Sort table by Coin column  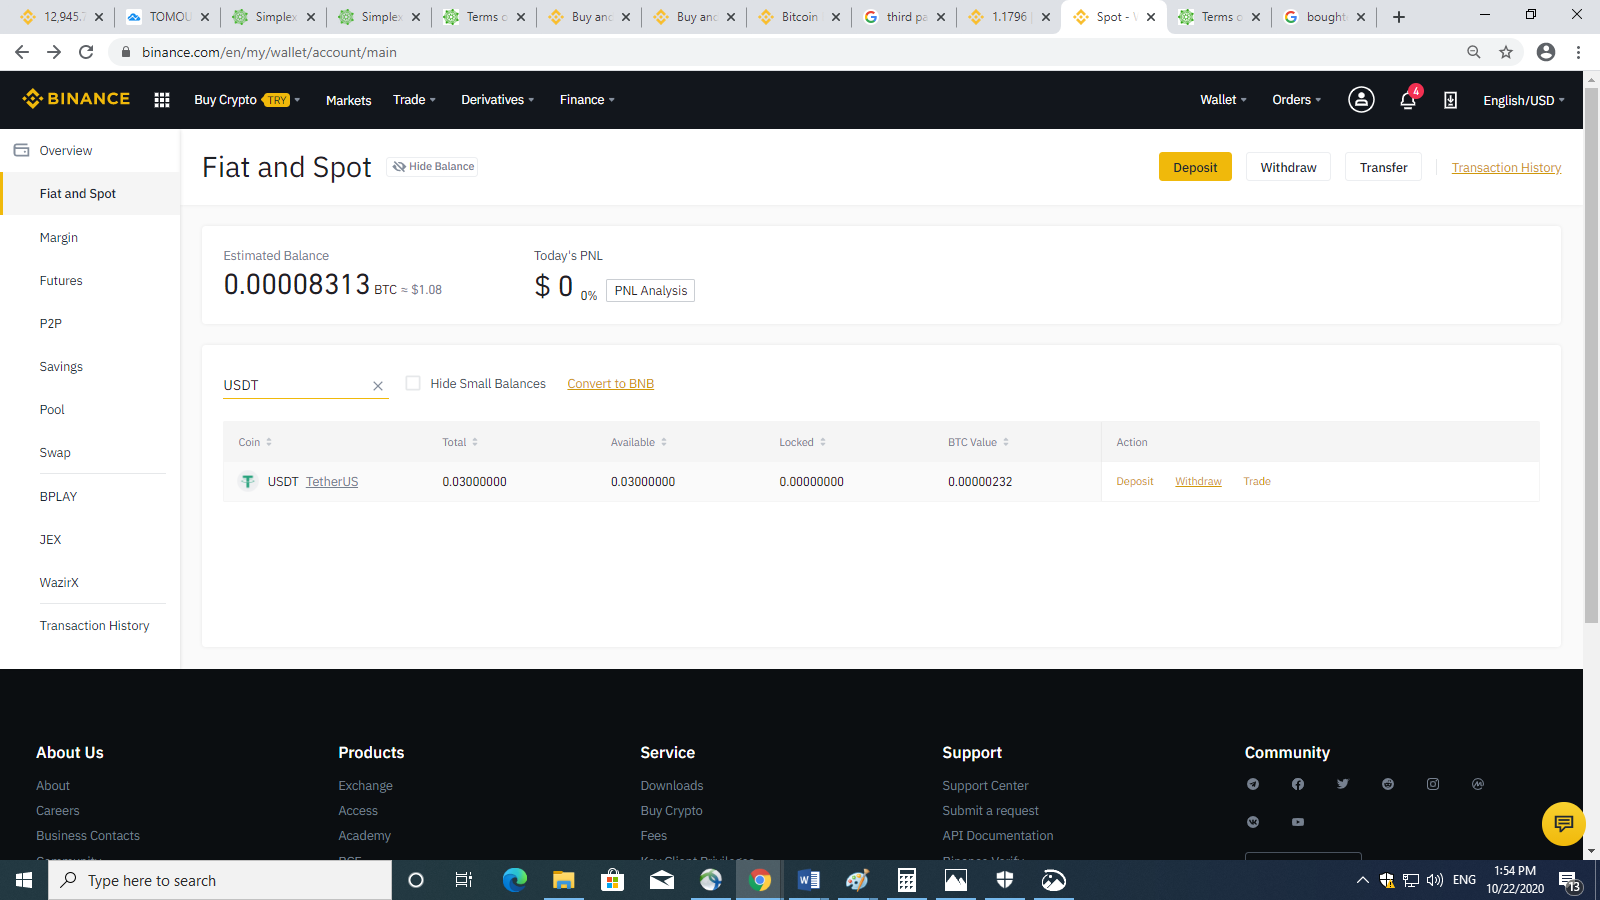(x=255, y=442)
